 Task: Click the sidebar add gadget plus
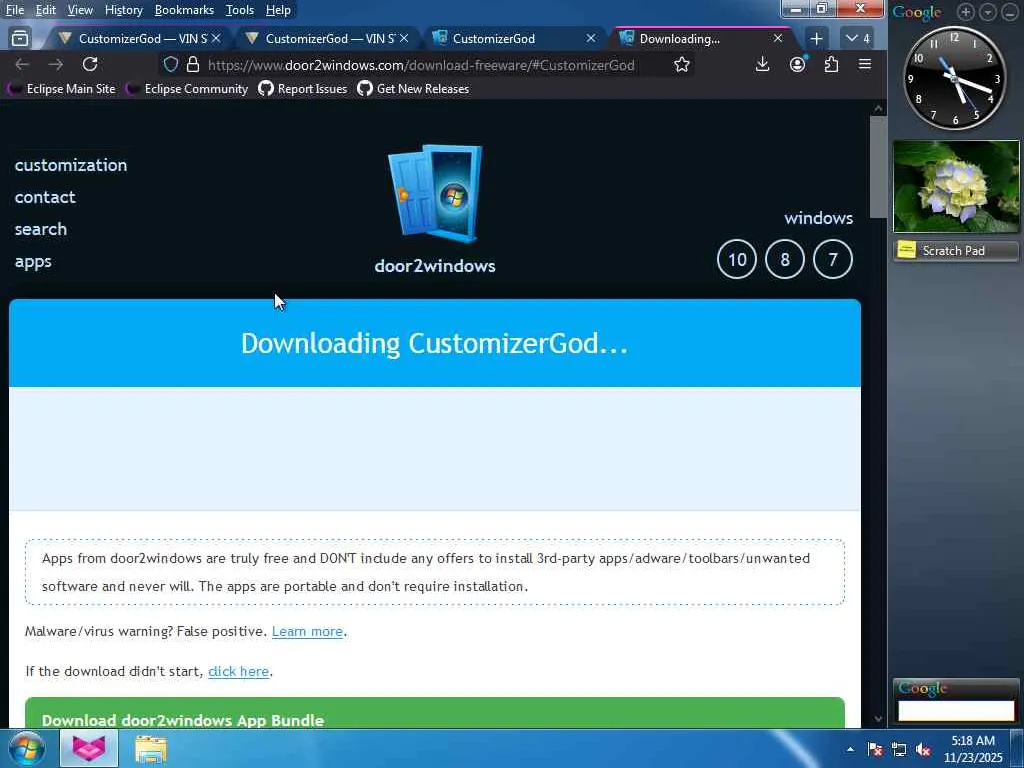click(x=966, y=12)
